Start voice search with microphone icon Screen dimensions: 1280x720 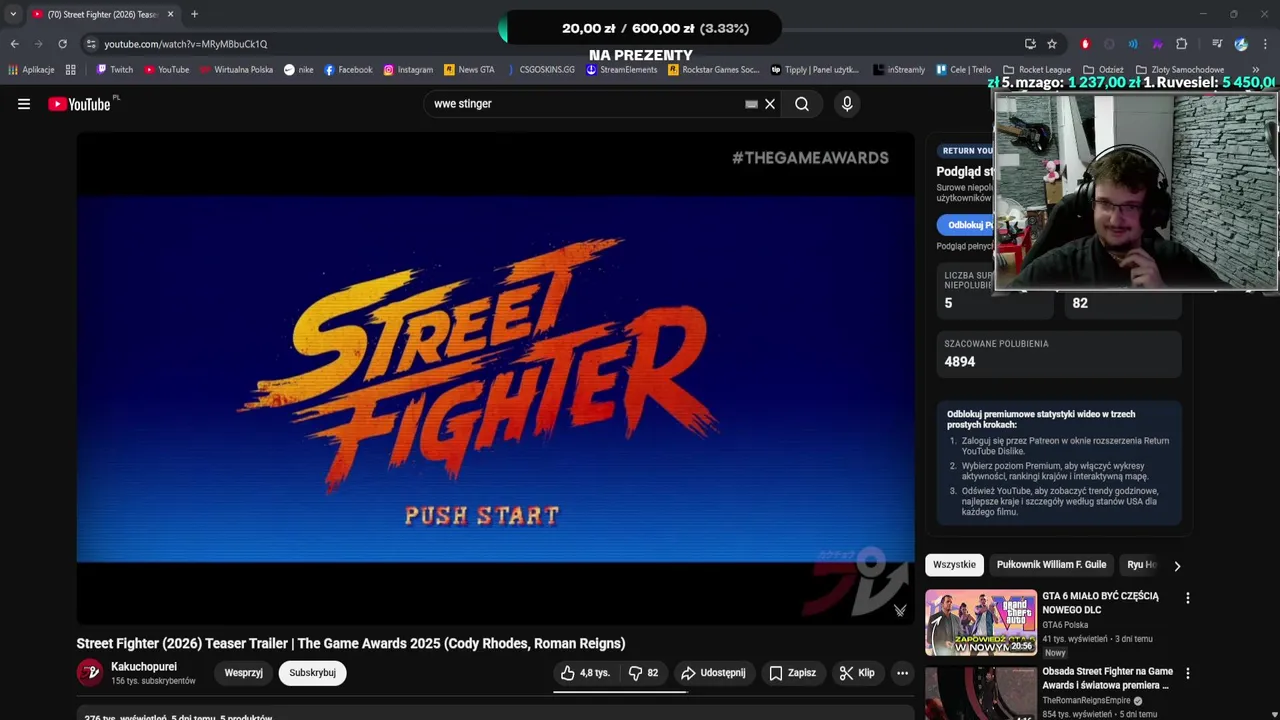point(847,104)
